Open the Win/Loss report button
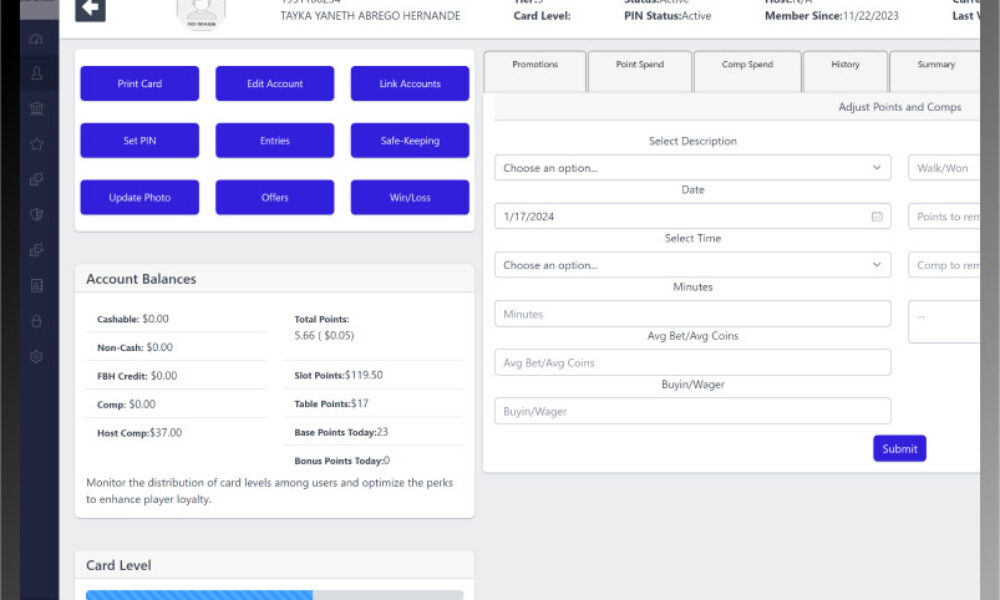The height and width of the screenshot is (600, 1000). coord(409,198)
